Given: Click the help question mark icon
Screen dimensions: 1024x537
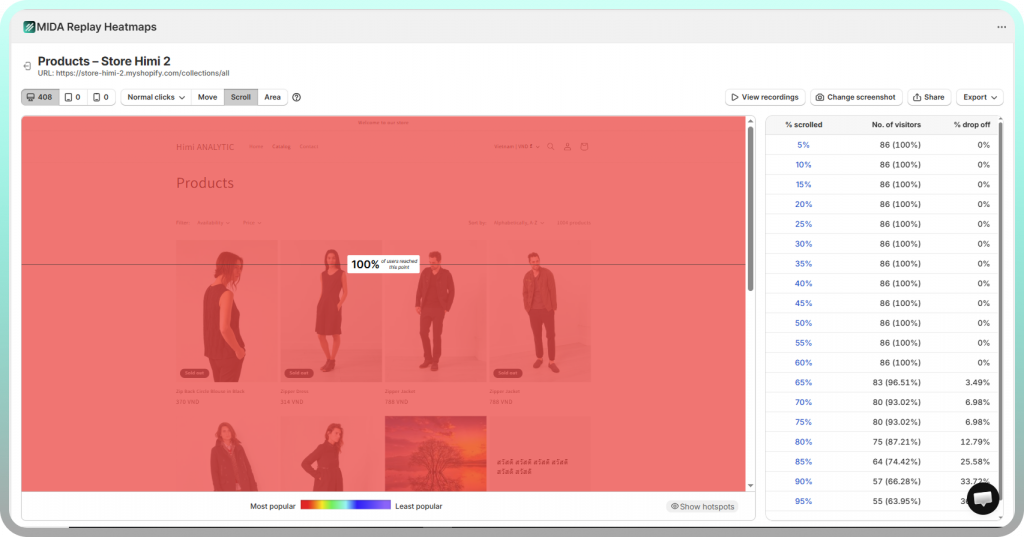Looking at the screenshot, I should coord(296,97).
